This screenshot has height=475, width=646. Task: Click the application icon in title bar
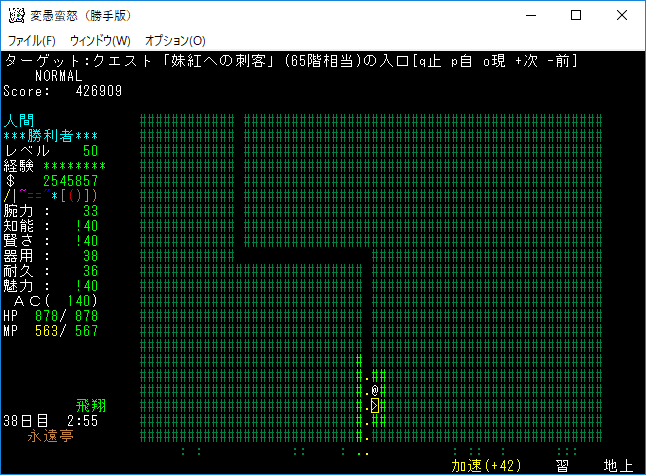17,16
